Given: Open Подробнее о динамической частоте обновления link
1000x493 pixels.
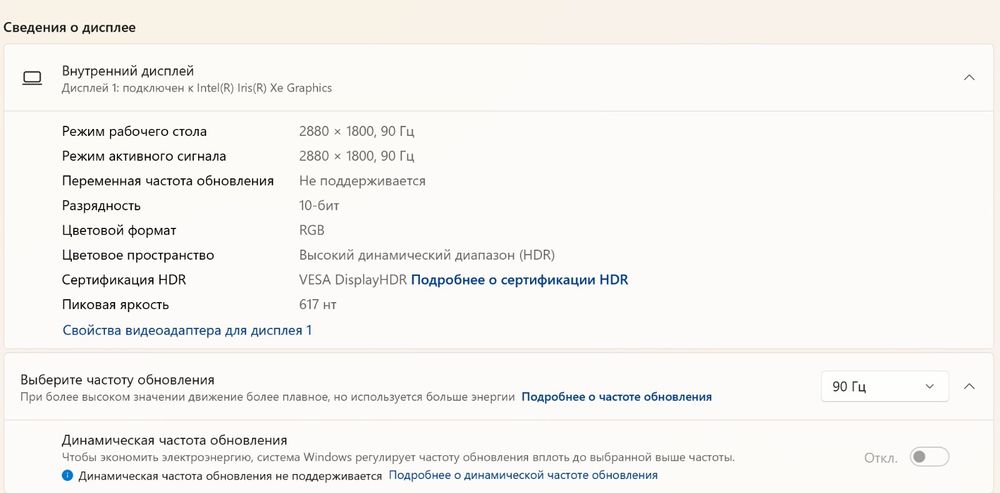Looking at the screenshot, I should pos(523,476).
